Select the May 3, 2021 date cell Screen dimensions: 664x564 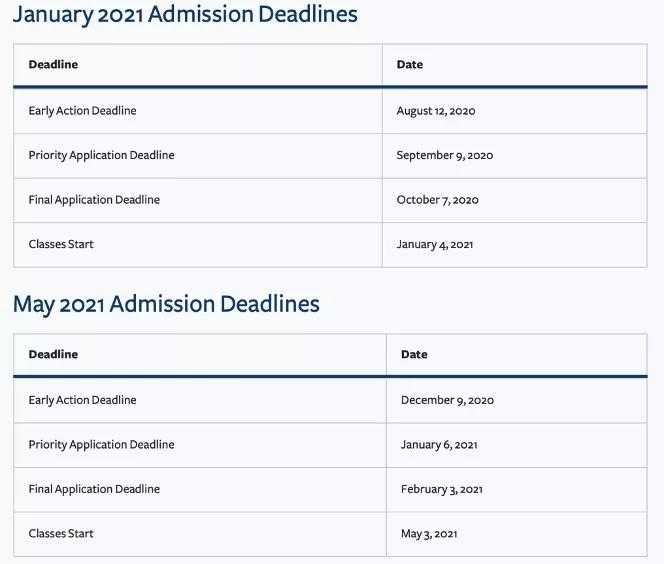pyautogui.click(x=429, y=533)
